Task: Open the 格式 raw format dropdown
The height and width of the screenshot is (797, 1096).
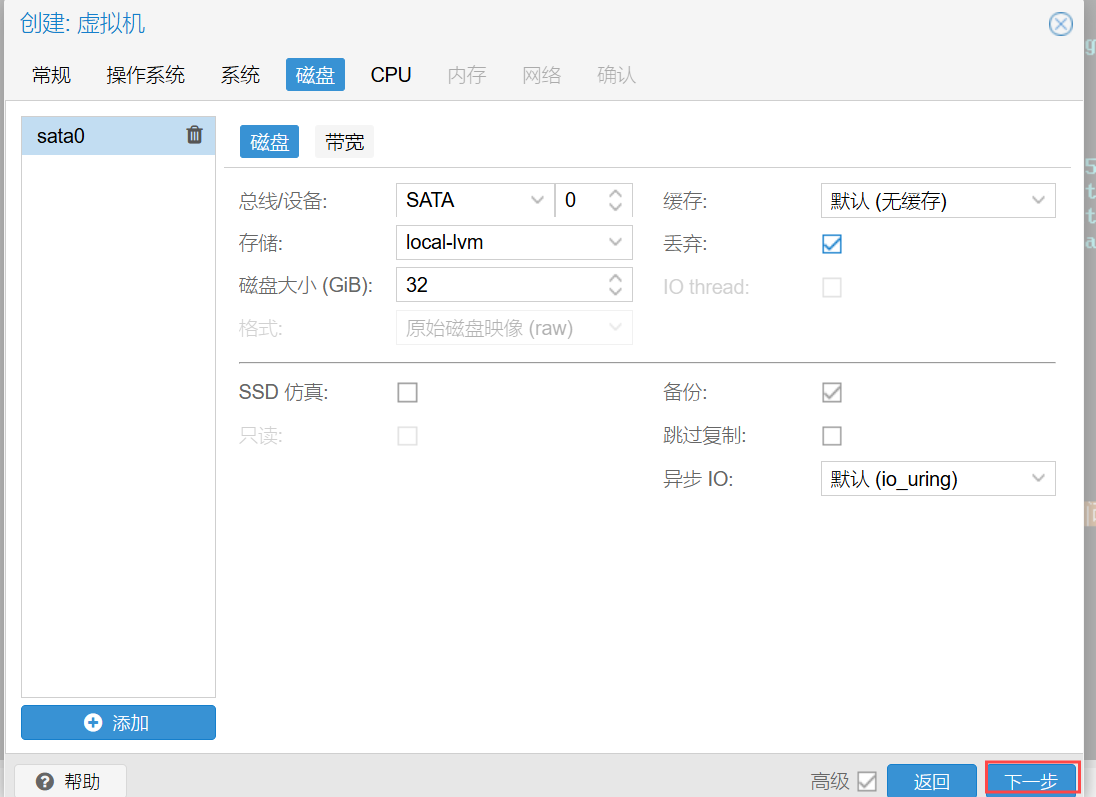Action: pos(615,327)
